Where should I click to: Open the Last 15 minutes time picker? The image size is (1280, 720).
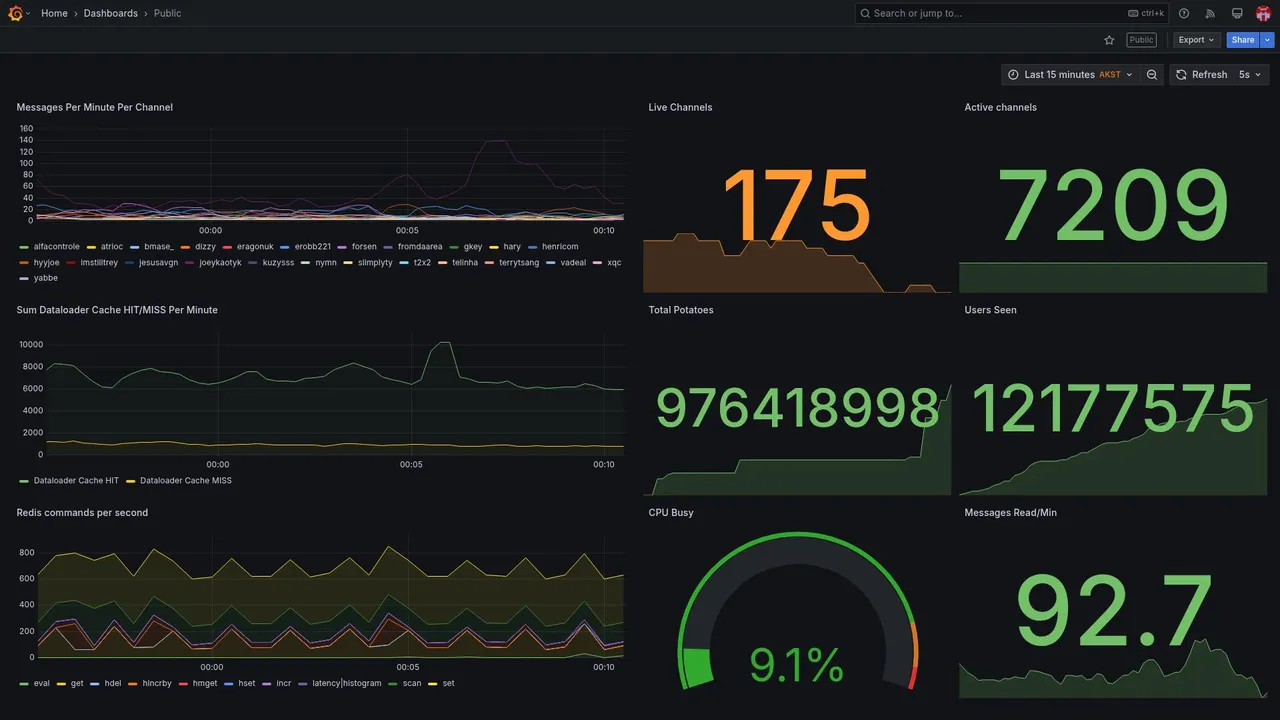(x=1071, y=75)
